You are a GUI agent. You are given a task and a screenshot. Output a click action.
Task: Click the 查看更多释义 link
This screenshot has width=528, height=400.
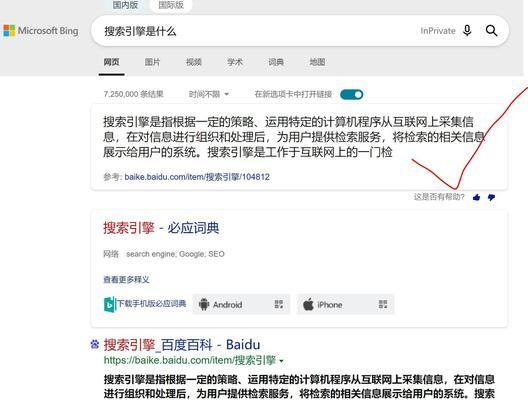[126, 279]
